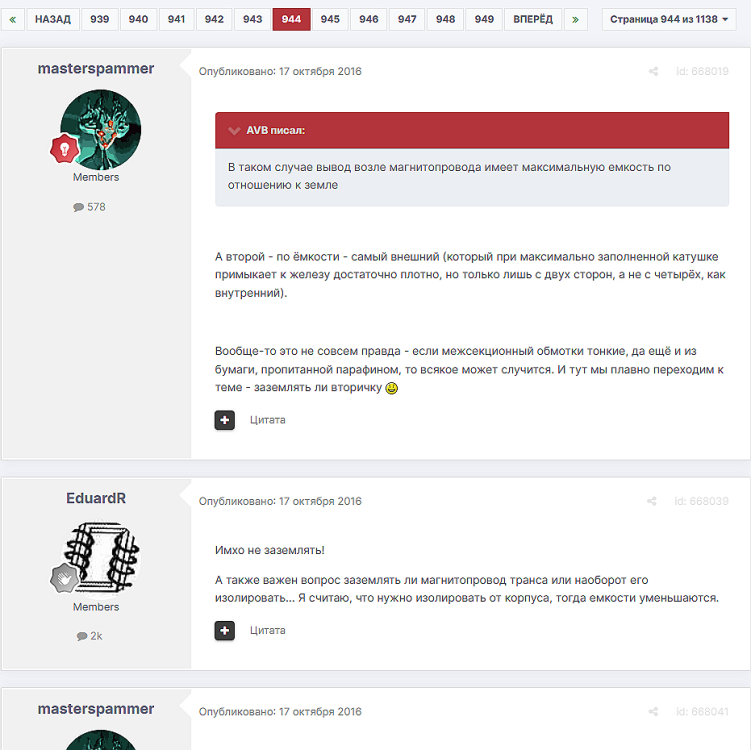
Task: Go to the first page with the double-left arrow
Action: click(13, 20)
